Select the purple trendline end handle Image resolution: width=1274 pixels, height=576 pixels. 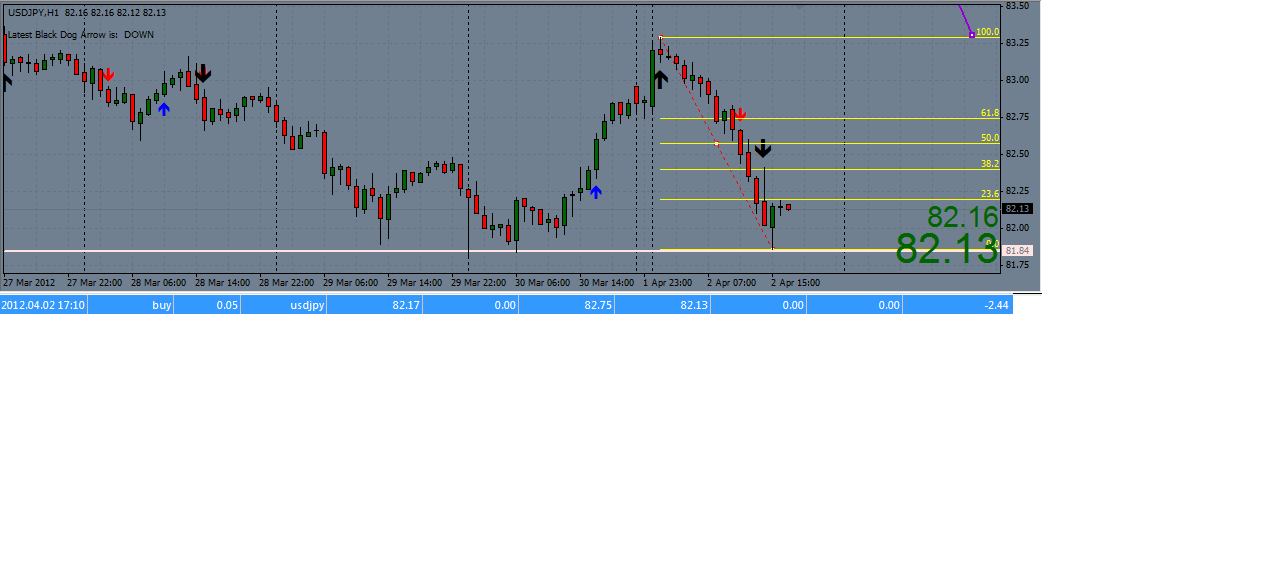tap(972, 35)
